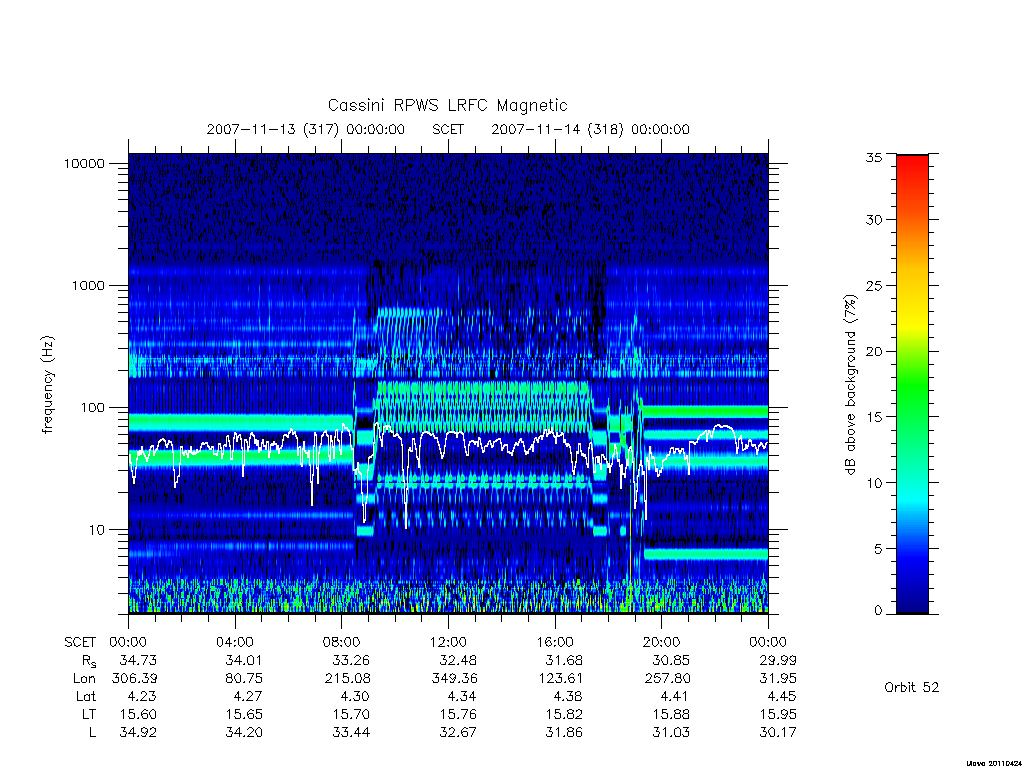Click the 20:00 SCET time tick label
This screenshot has height=768, width=1024.
point(662,642)
